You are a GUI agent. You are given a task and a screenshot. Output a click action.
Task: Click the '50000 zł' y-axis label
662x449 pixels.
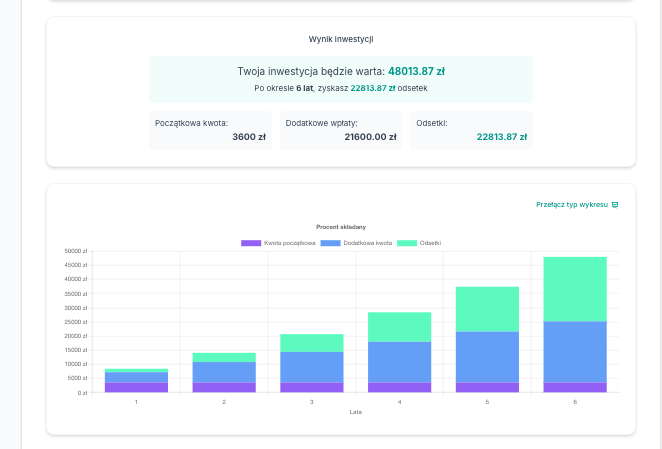(x=76, y=251)
